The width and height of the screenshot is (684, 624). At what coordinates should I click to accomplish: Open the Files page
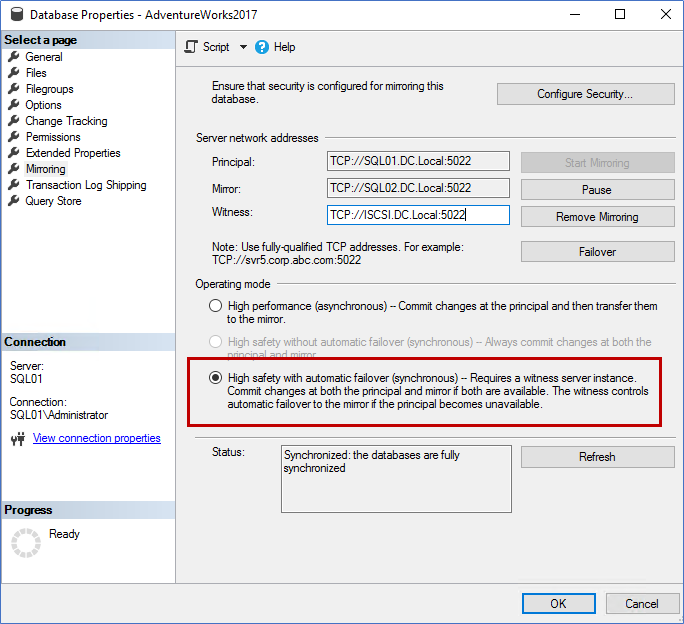tap(36, 72)
